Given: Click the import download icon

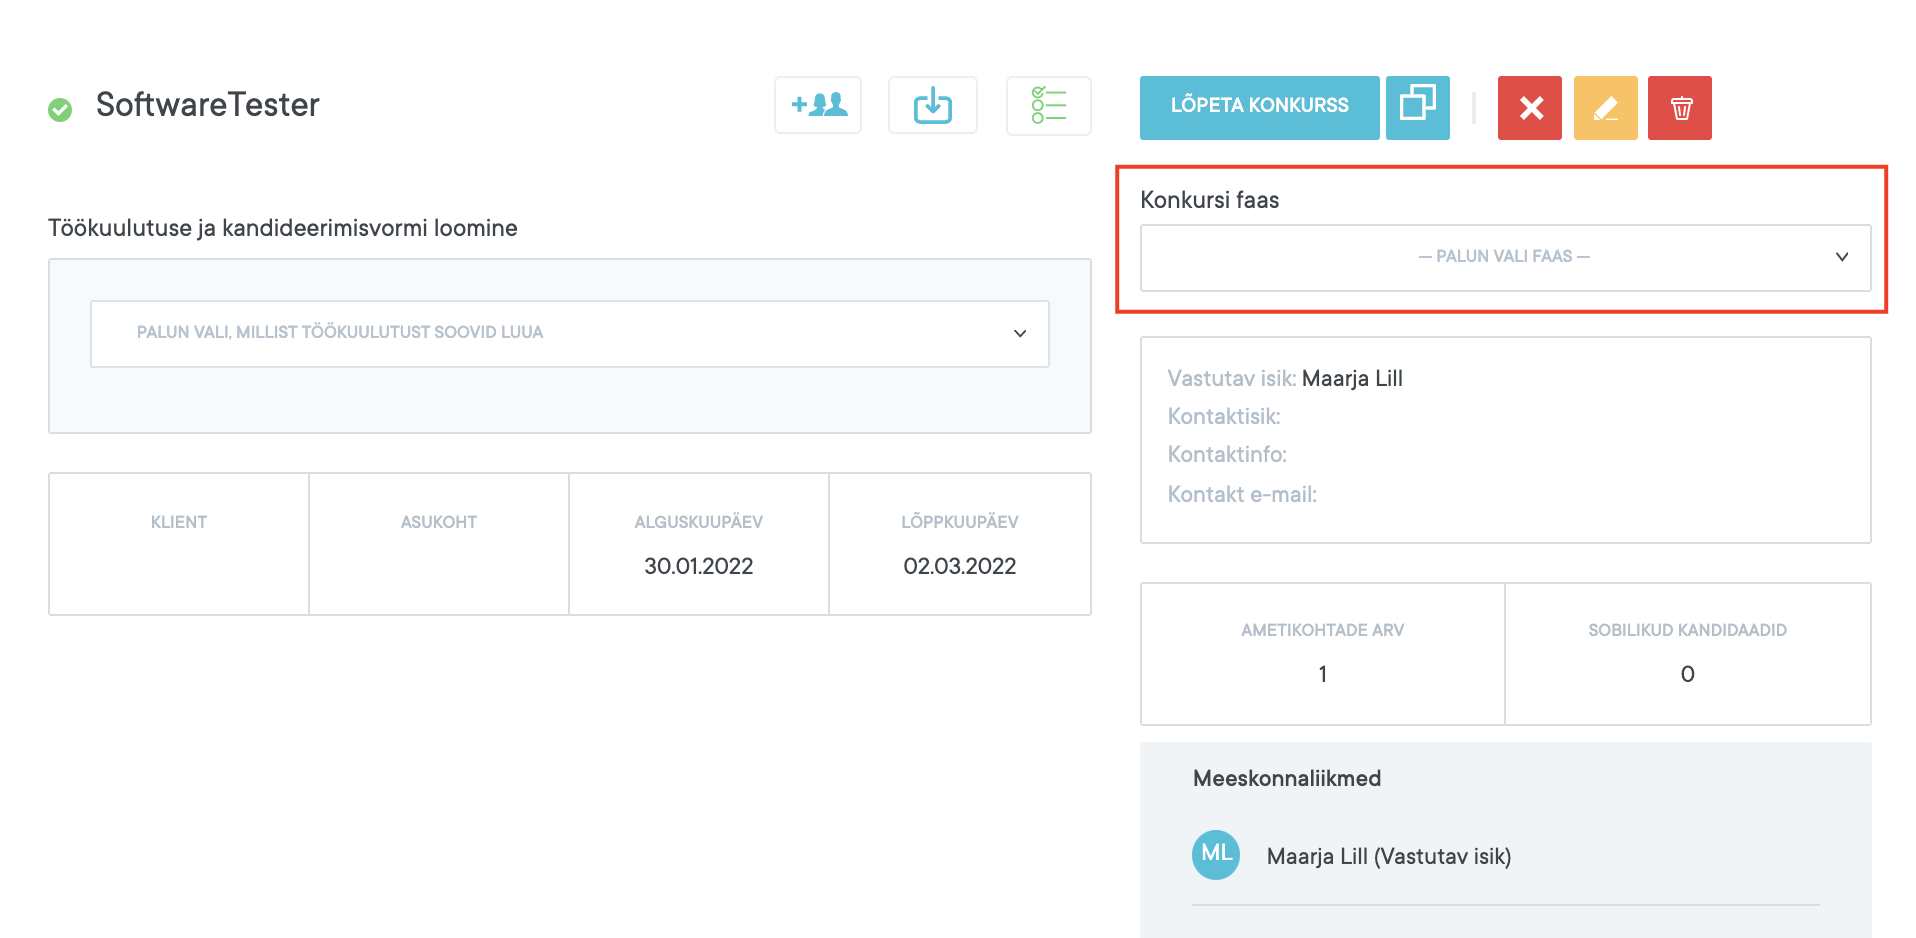Looking at the screenshot, I should pos(932,105).
